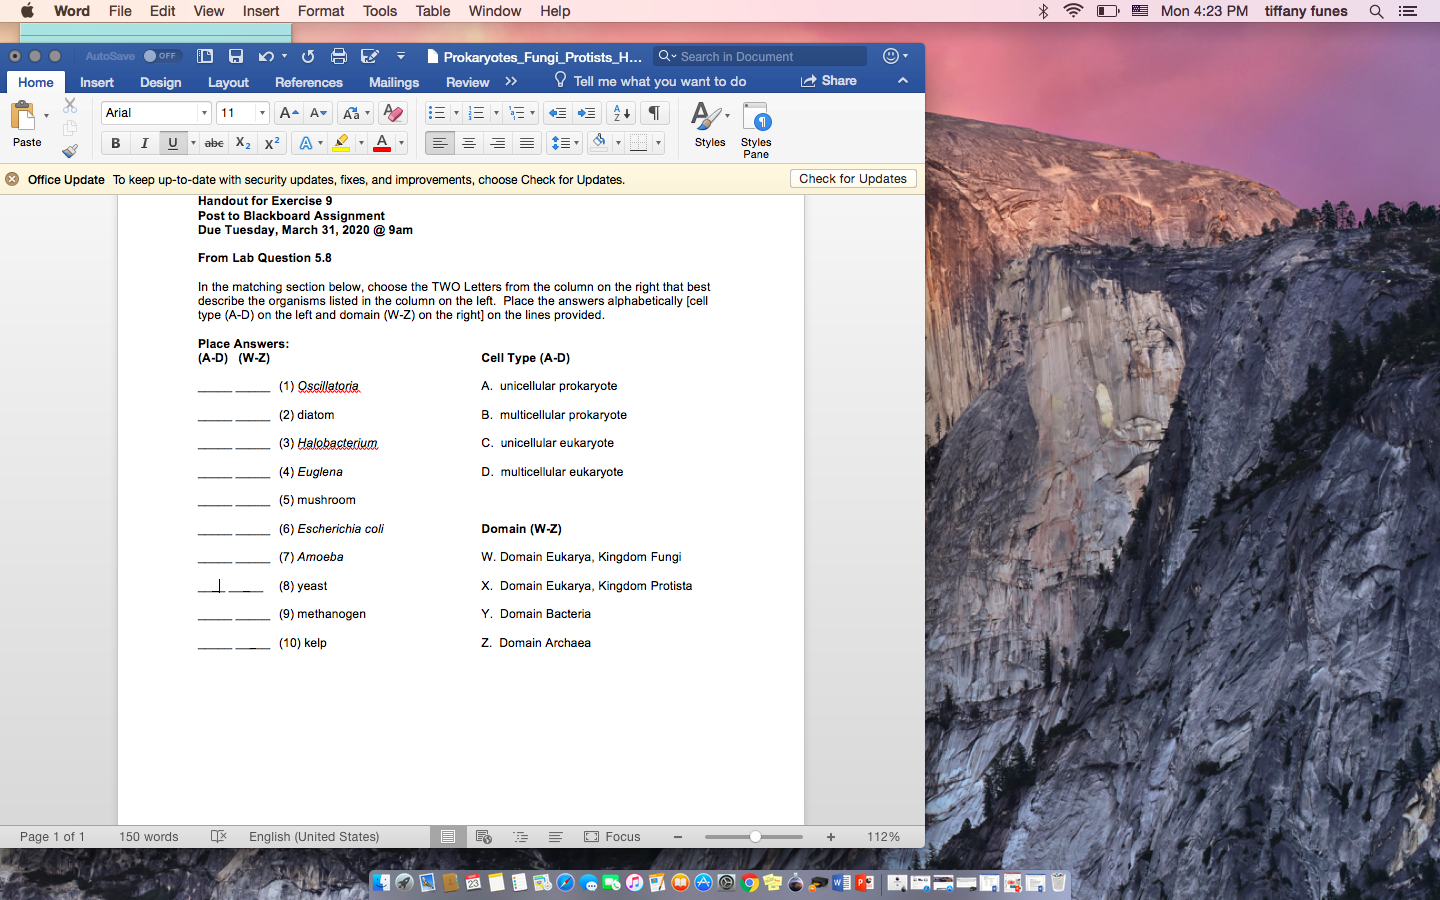Open the Styles Pane
Image resolution: width=1440 pixels, height=900 pixels.
755,123
